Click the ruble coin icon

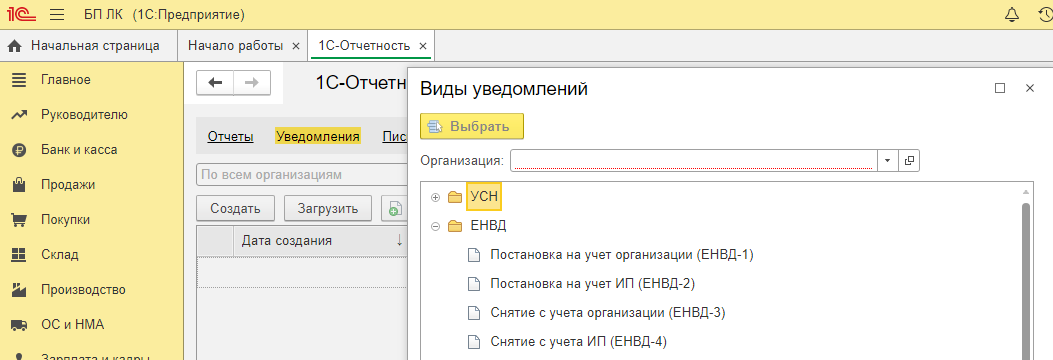(x=19, y=150)
